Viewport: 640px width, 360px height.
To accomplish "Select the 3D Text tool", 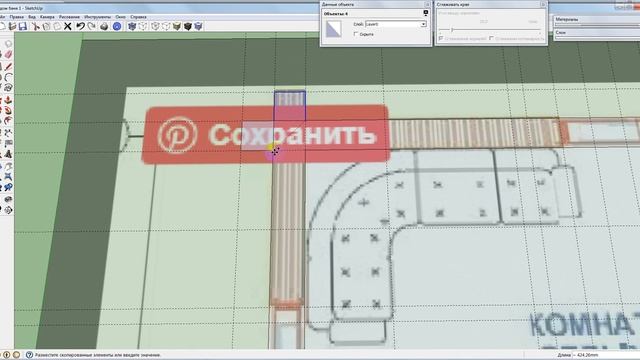I will click(8, 154).
